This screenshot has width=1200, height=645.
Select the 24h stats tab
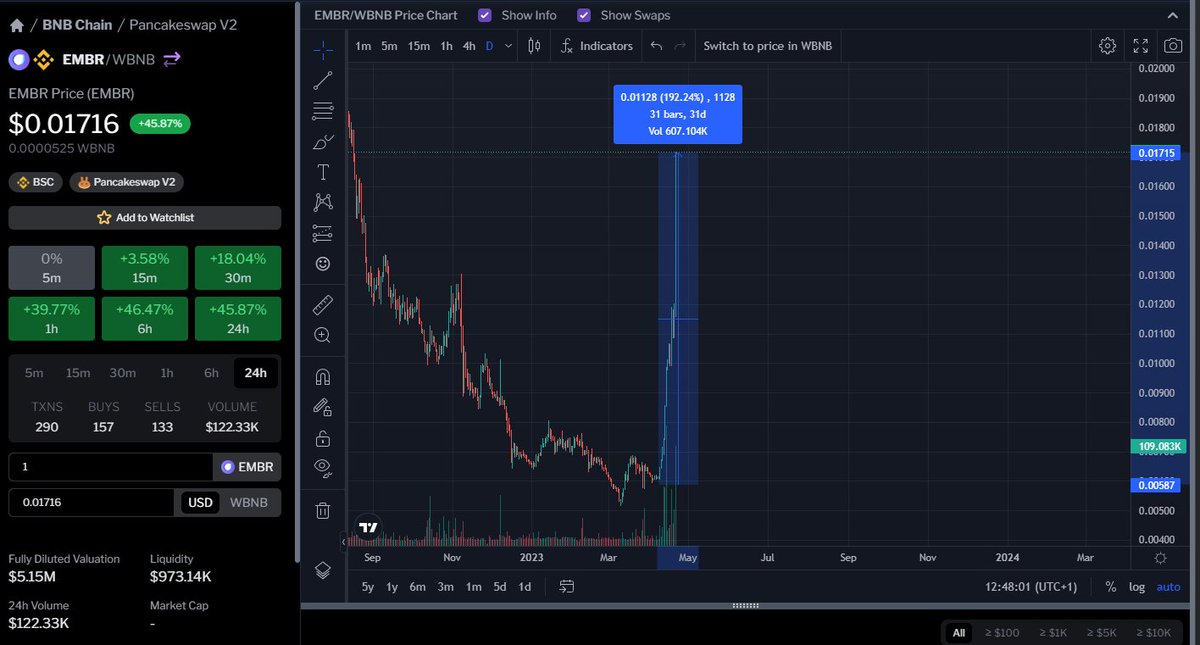tap(256, 373)
